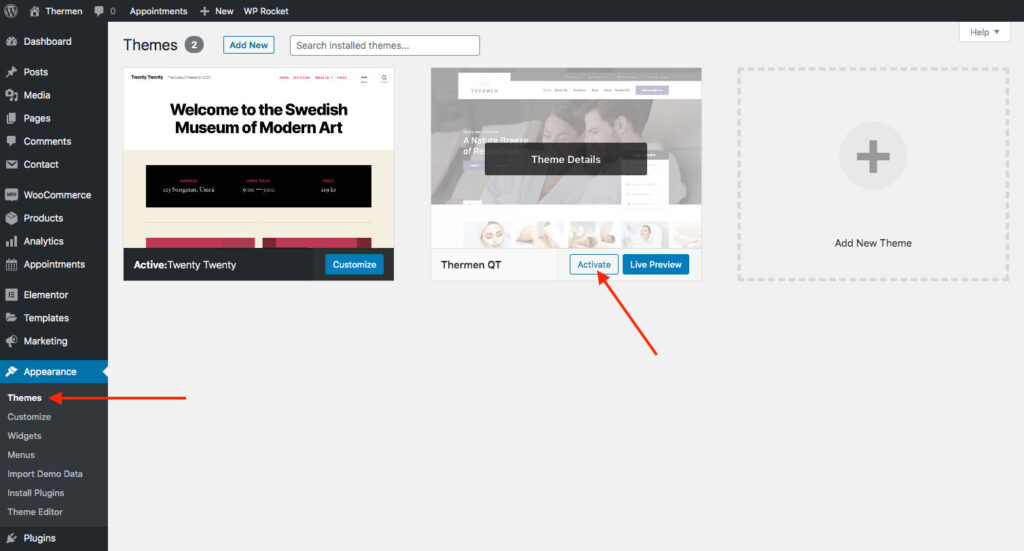Go to the Posts menu
This screenshot has width=1024, height=551.
(x=36, y=72)
